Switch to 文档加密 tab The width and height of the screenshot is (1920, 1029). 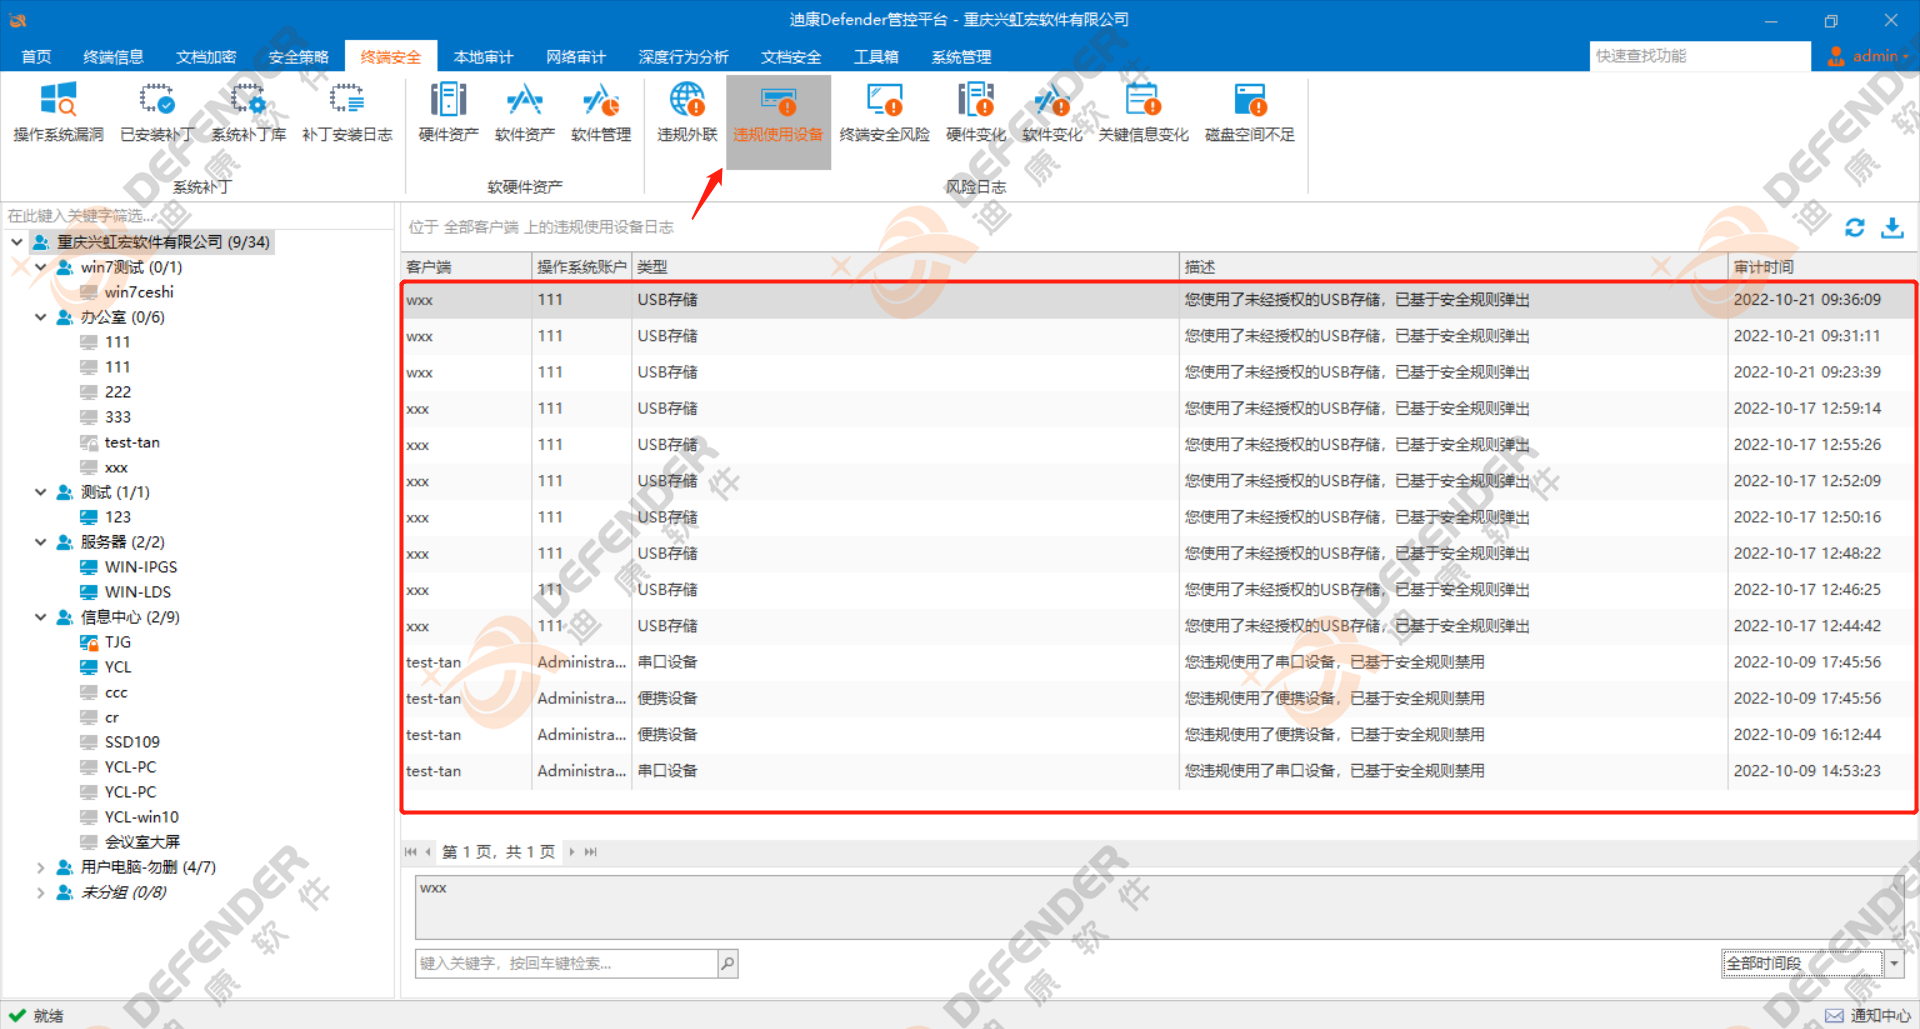coord(206,57)
